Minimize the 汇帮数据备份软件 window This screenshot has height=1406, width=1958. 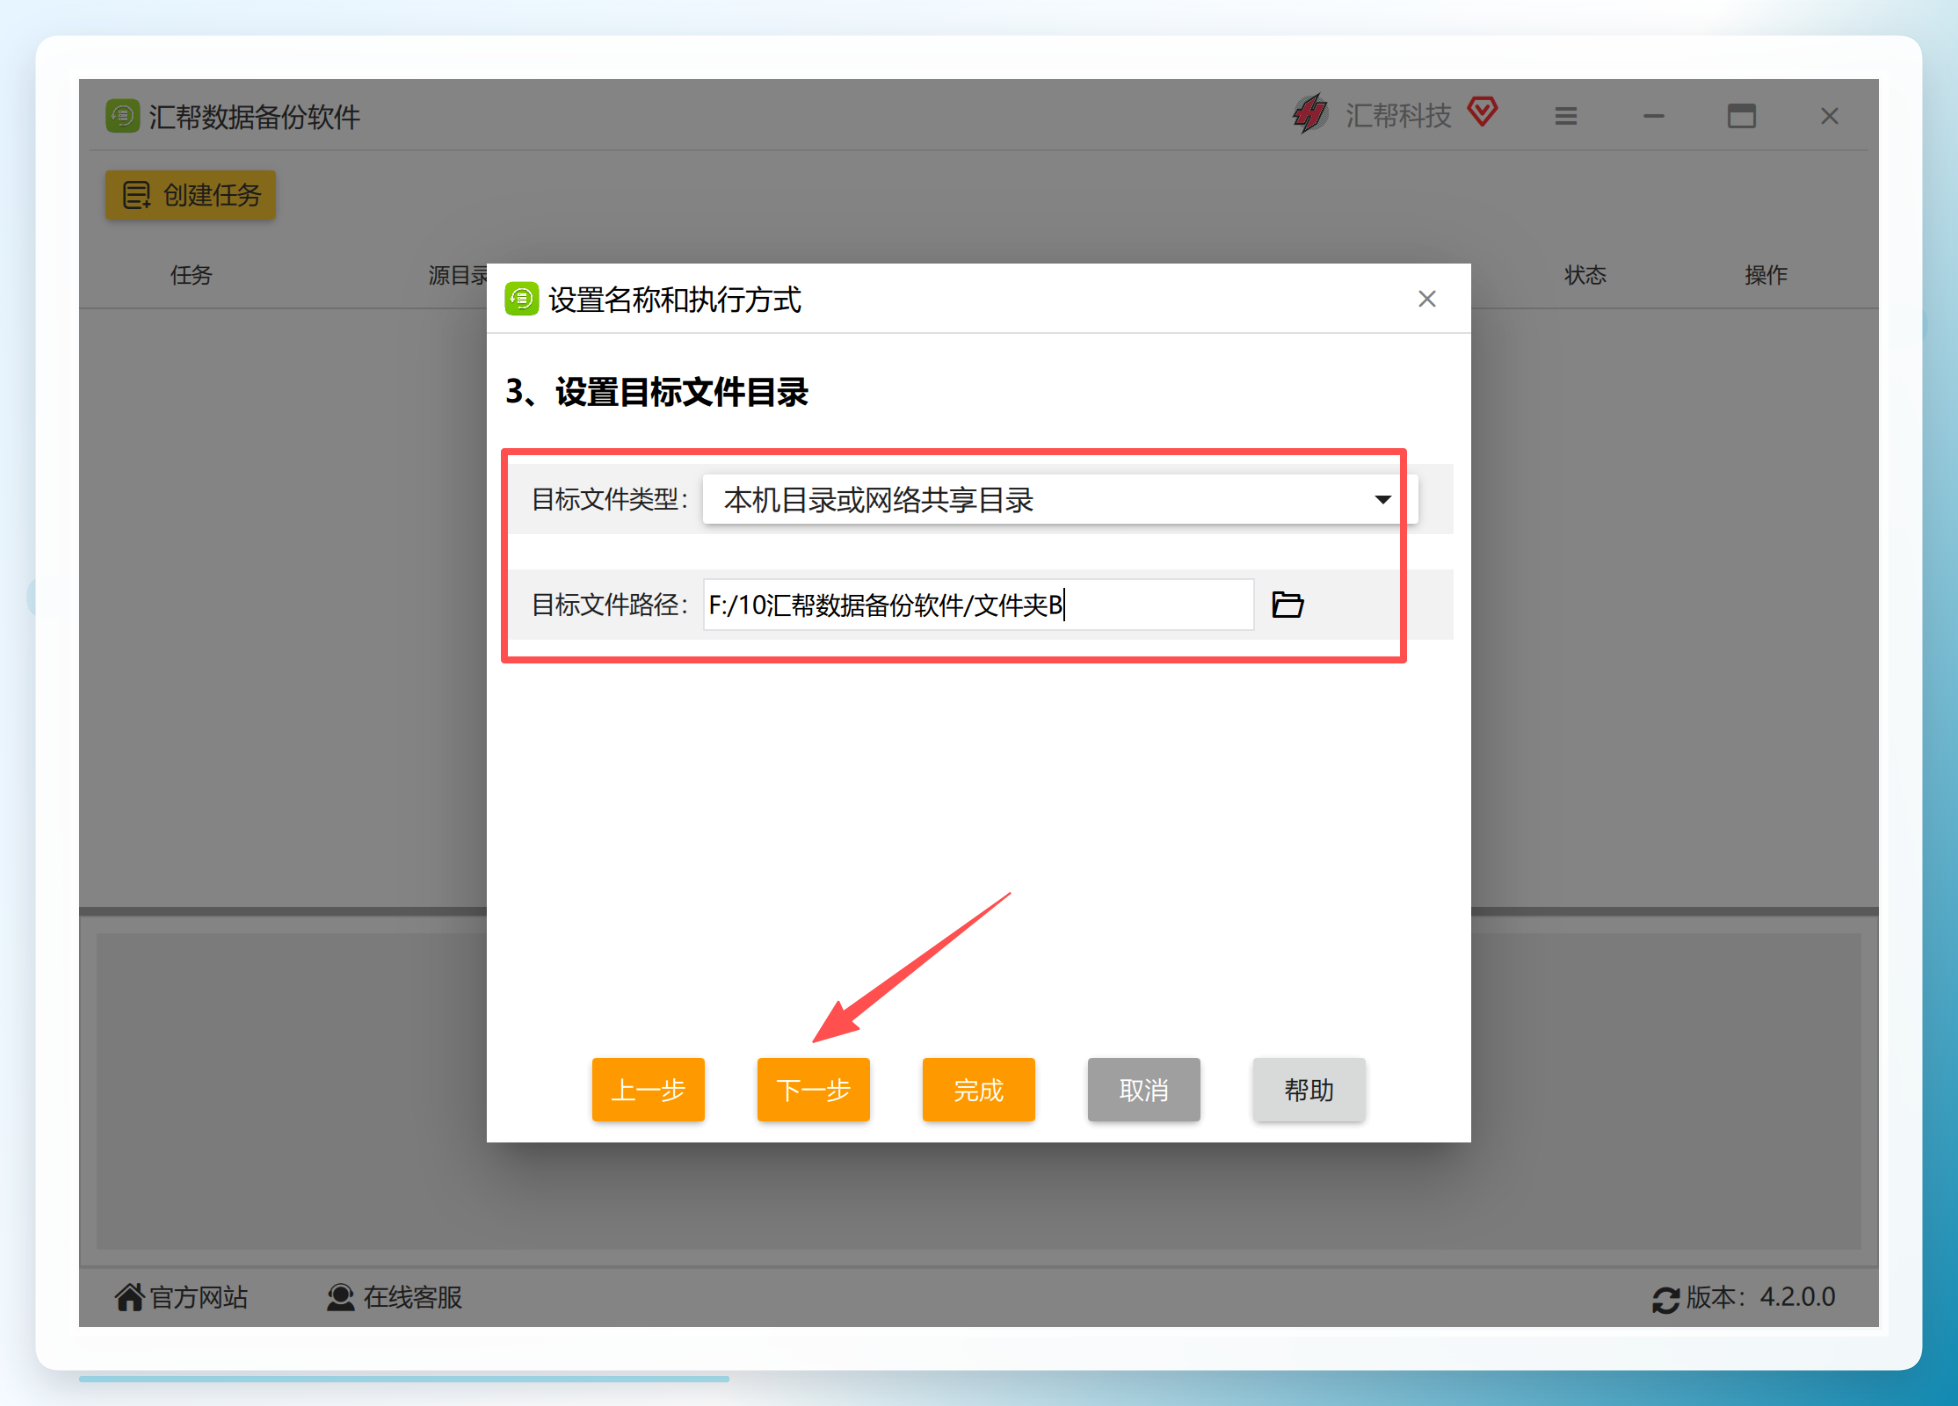pyautogui.click(x=1654, y=116)
